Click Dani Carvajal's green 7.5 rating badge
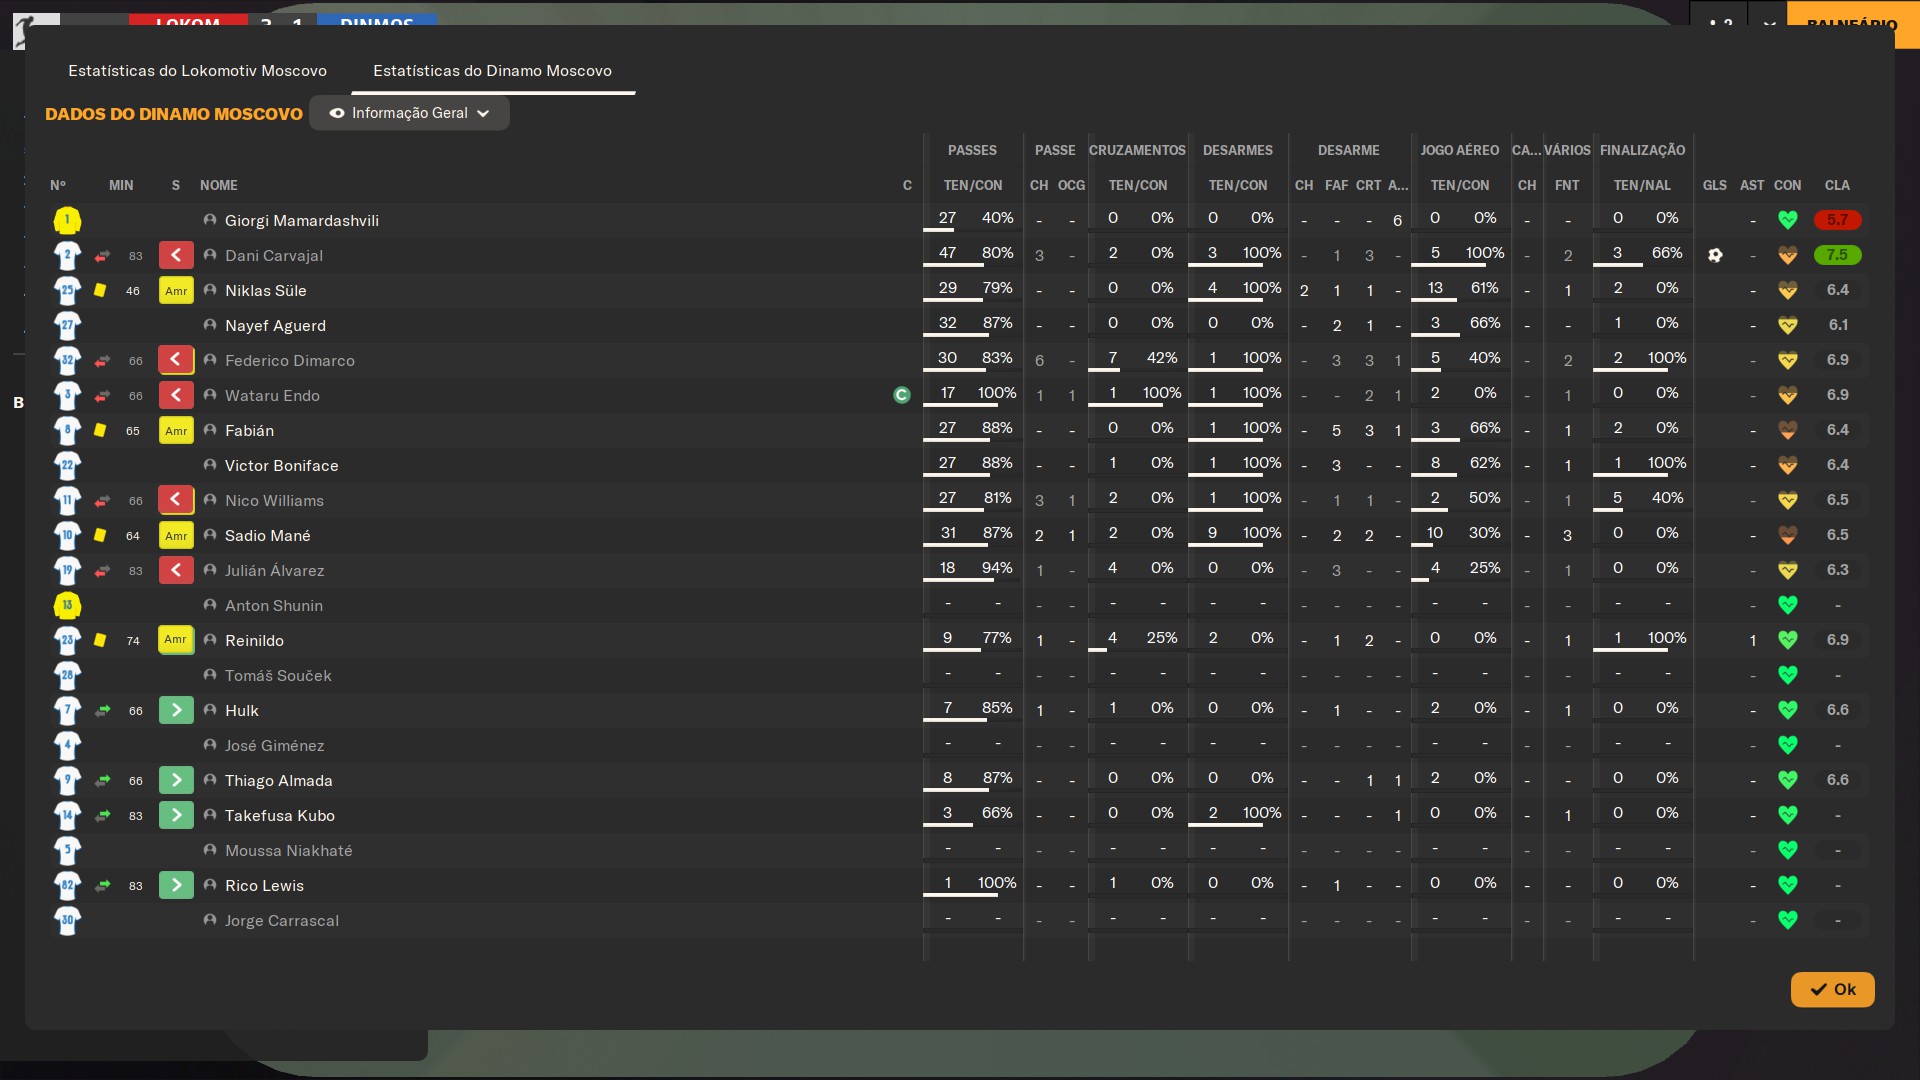The height and width of the screenshot is (1080, 1920). [1837, 255]
